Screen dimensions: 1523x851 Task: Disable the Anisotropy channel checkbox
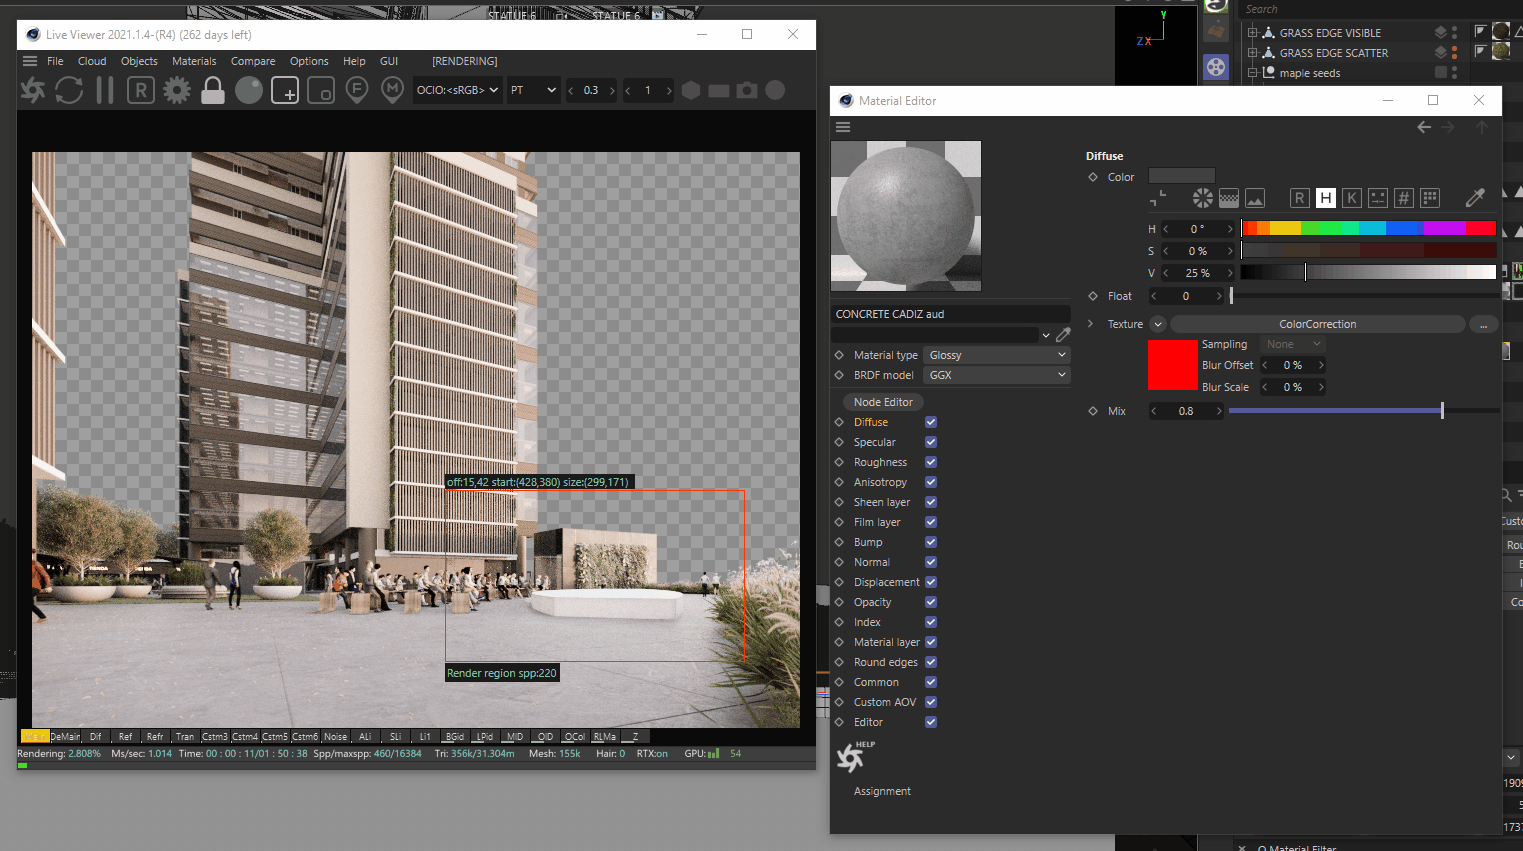tap(931, 482)
